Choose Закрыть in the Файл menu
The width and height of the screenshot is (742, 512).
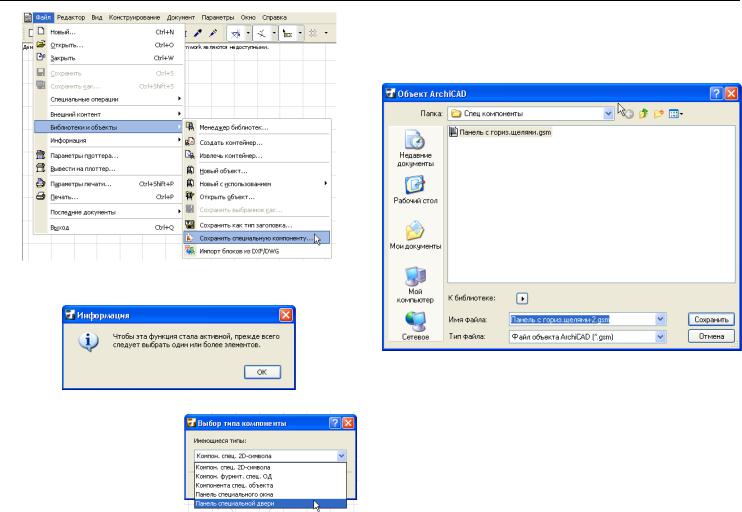click(x=108, y=58)
